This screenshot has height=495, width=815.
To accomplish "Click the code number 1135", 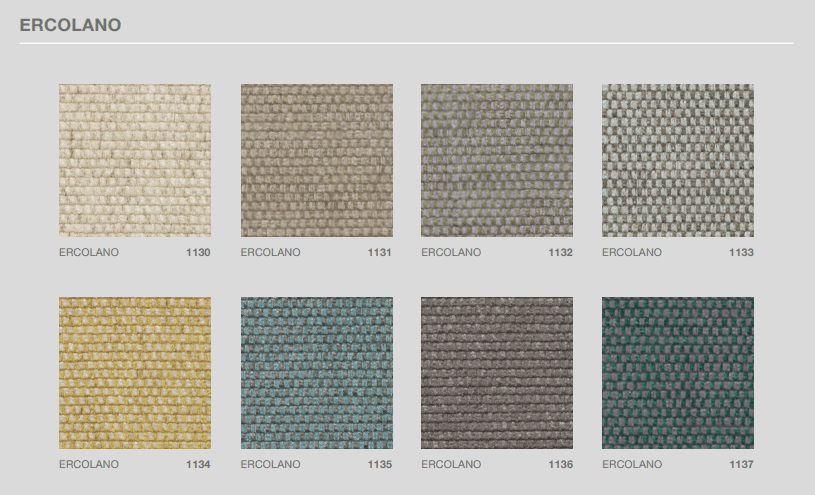I will tap(379, 465).
